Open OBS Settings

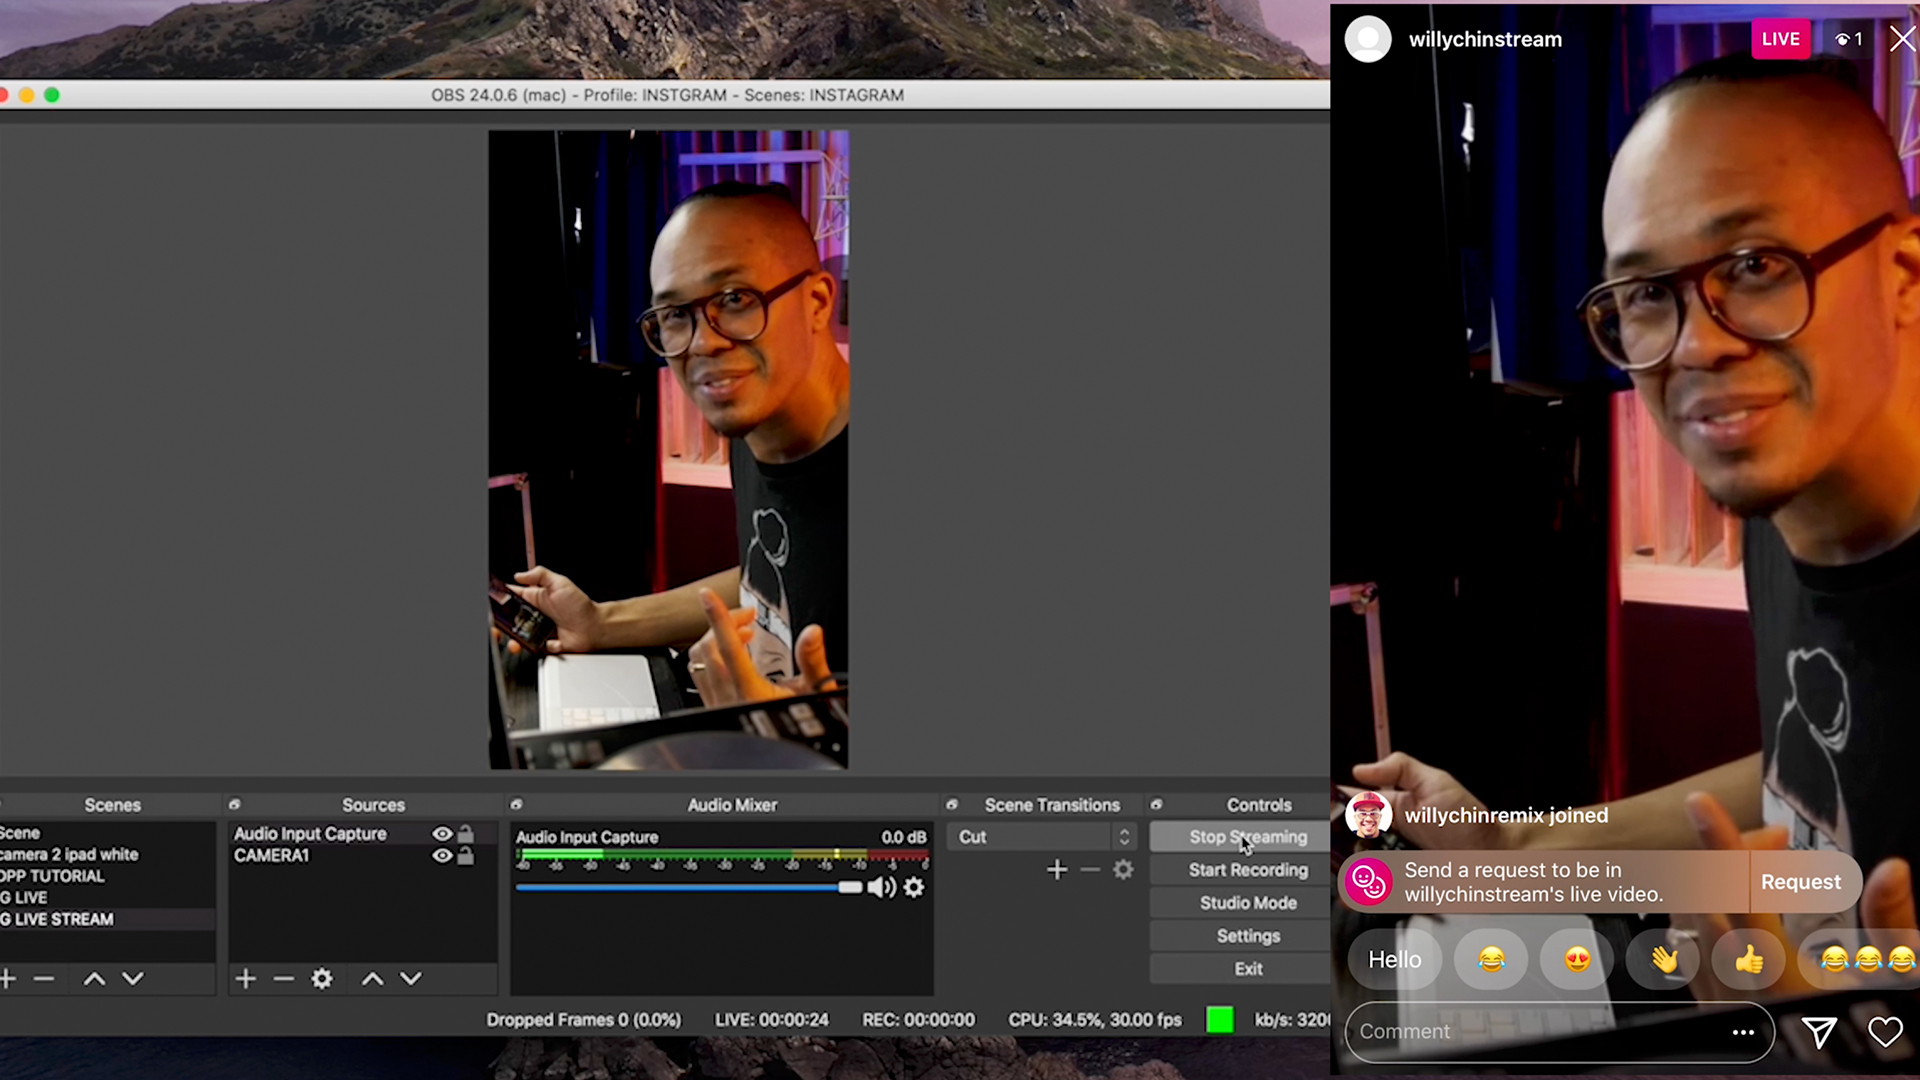click(x=1240, y=936)
